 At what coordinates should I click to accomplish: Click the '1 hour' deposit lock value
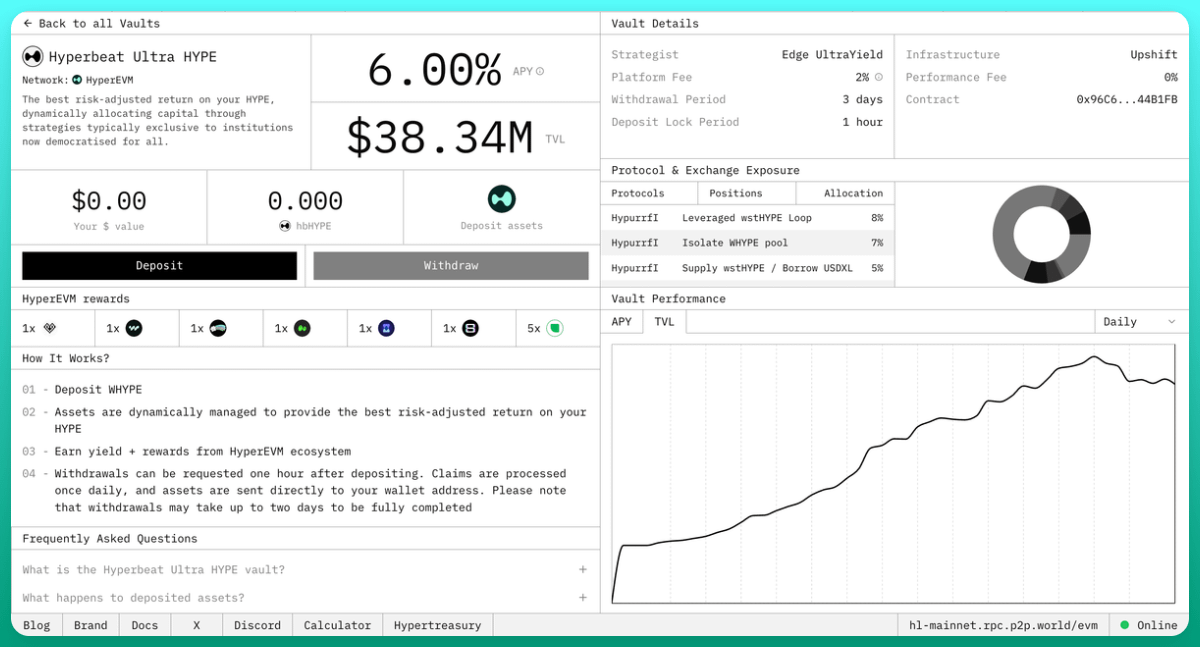tap(862, 122)
